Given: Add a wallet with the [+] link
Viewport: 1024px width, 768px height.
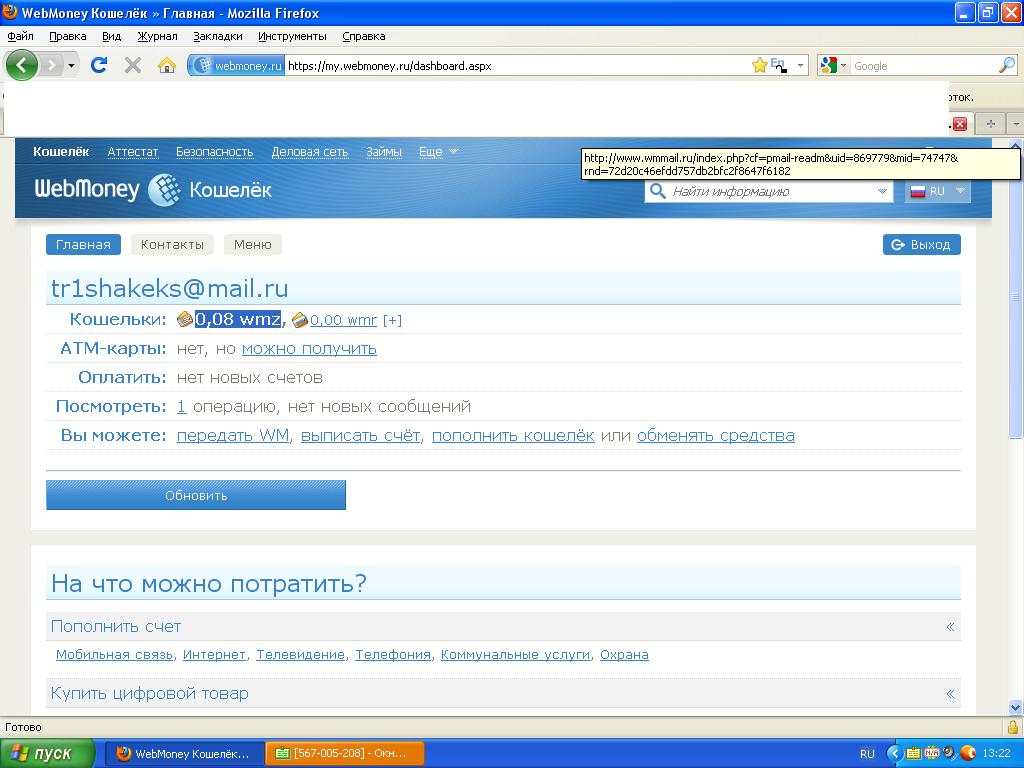Looking at the screenshot, I should [392, 320].
